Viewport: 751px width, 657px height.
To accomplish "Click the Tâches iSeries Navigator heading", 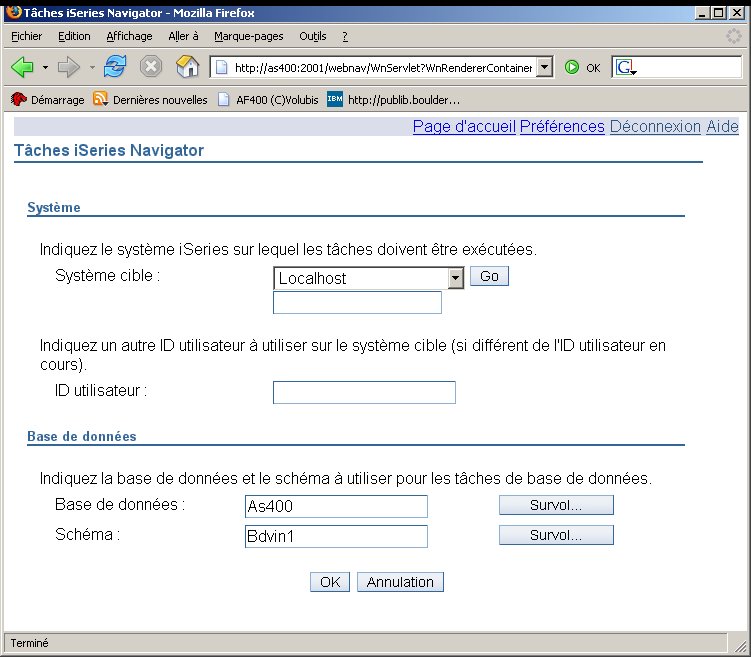I will 109,150.
